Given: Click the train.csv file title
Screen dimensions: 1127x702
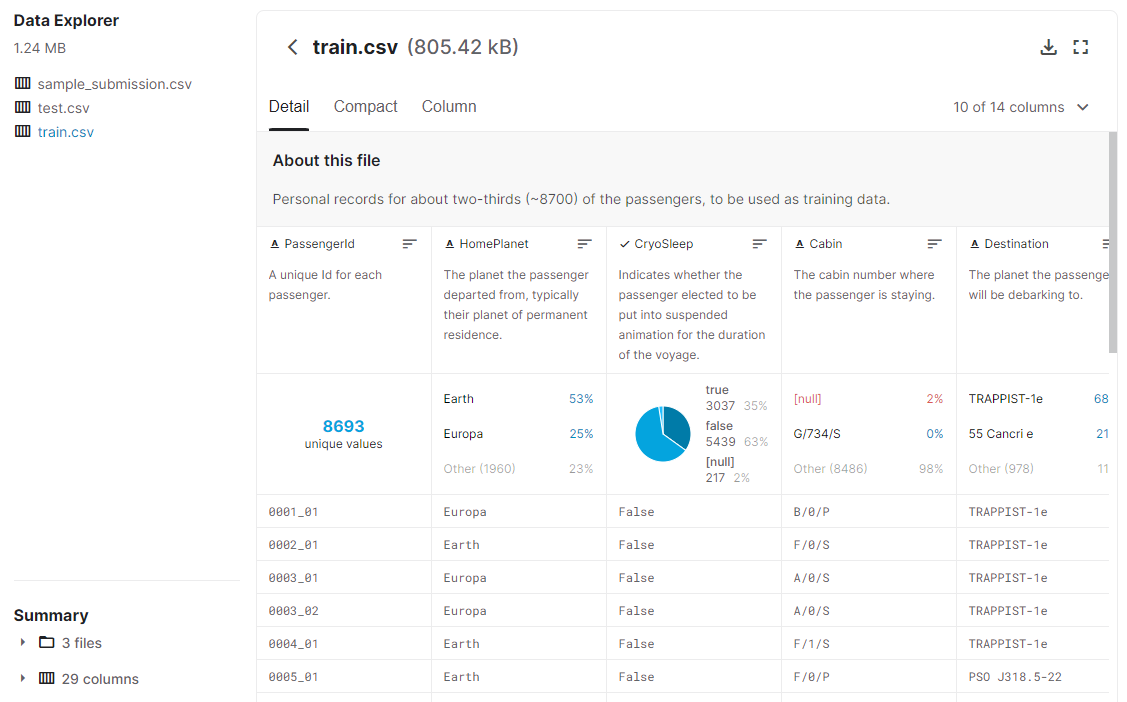Looking at the screenshot, I should (355, 47).
